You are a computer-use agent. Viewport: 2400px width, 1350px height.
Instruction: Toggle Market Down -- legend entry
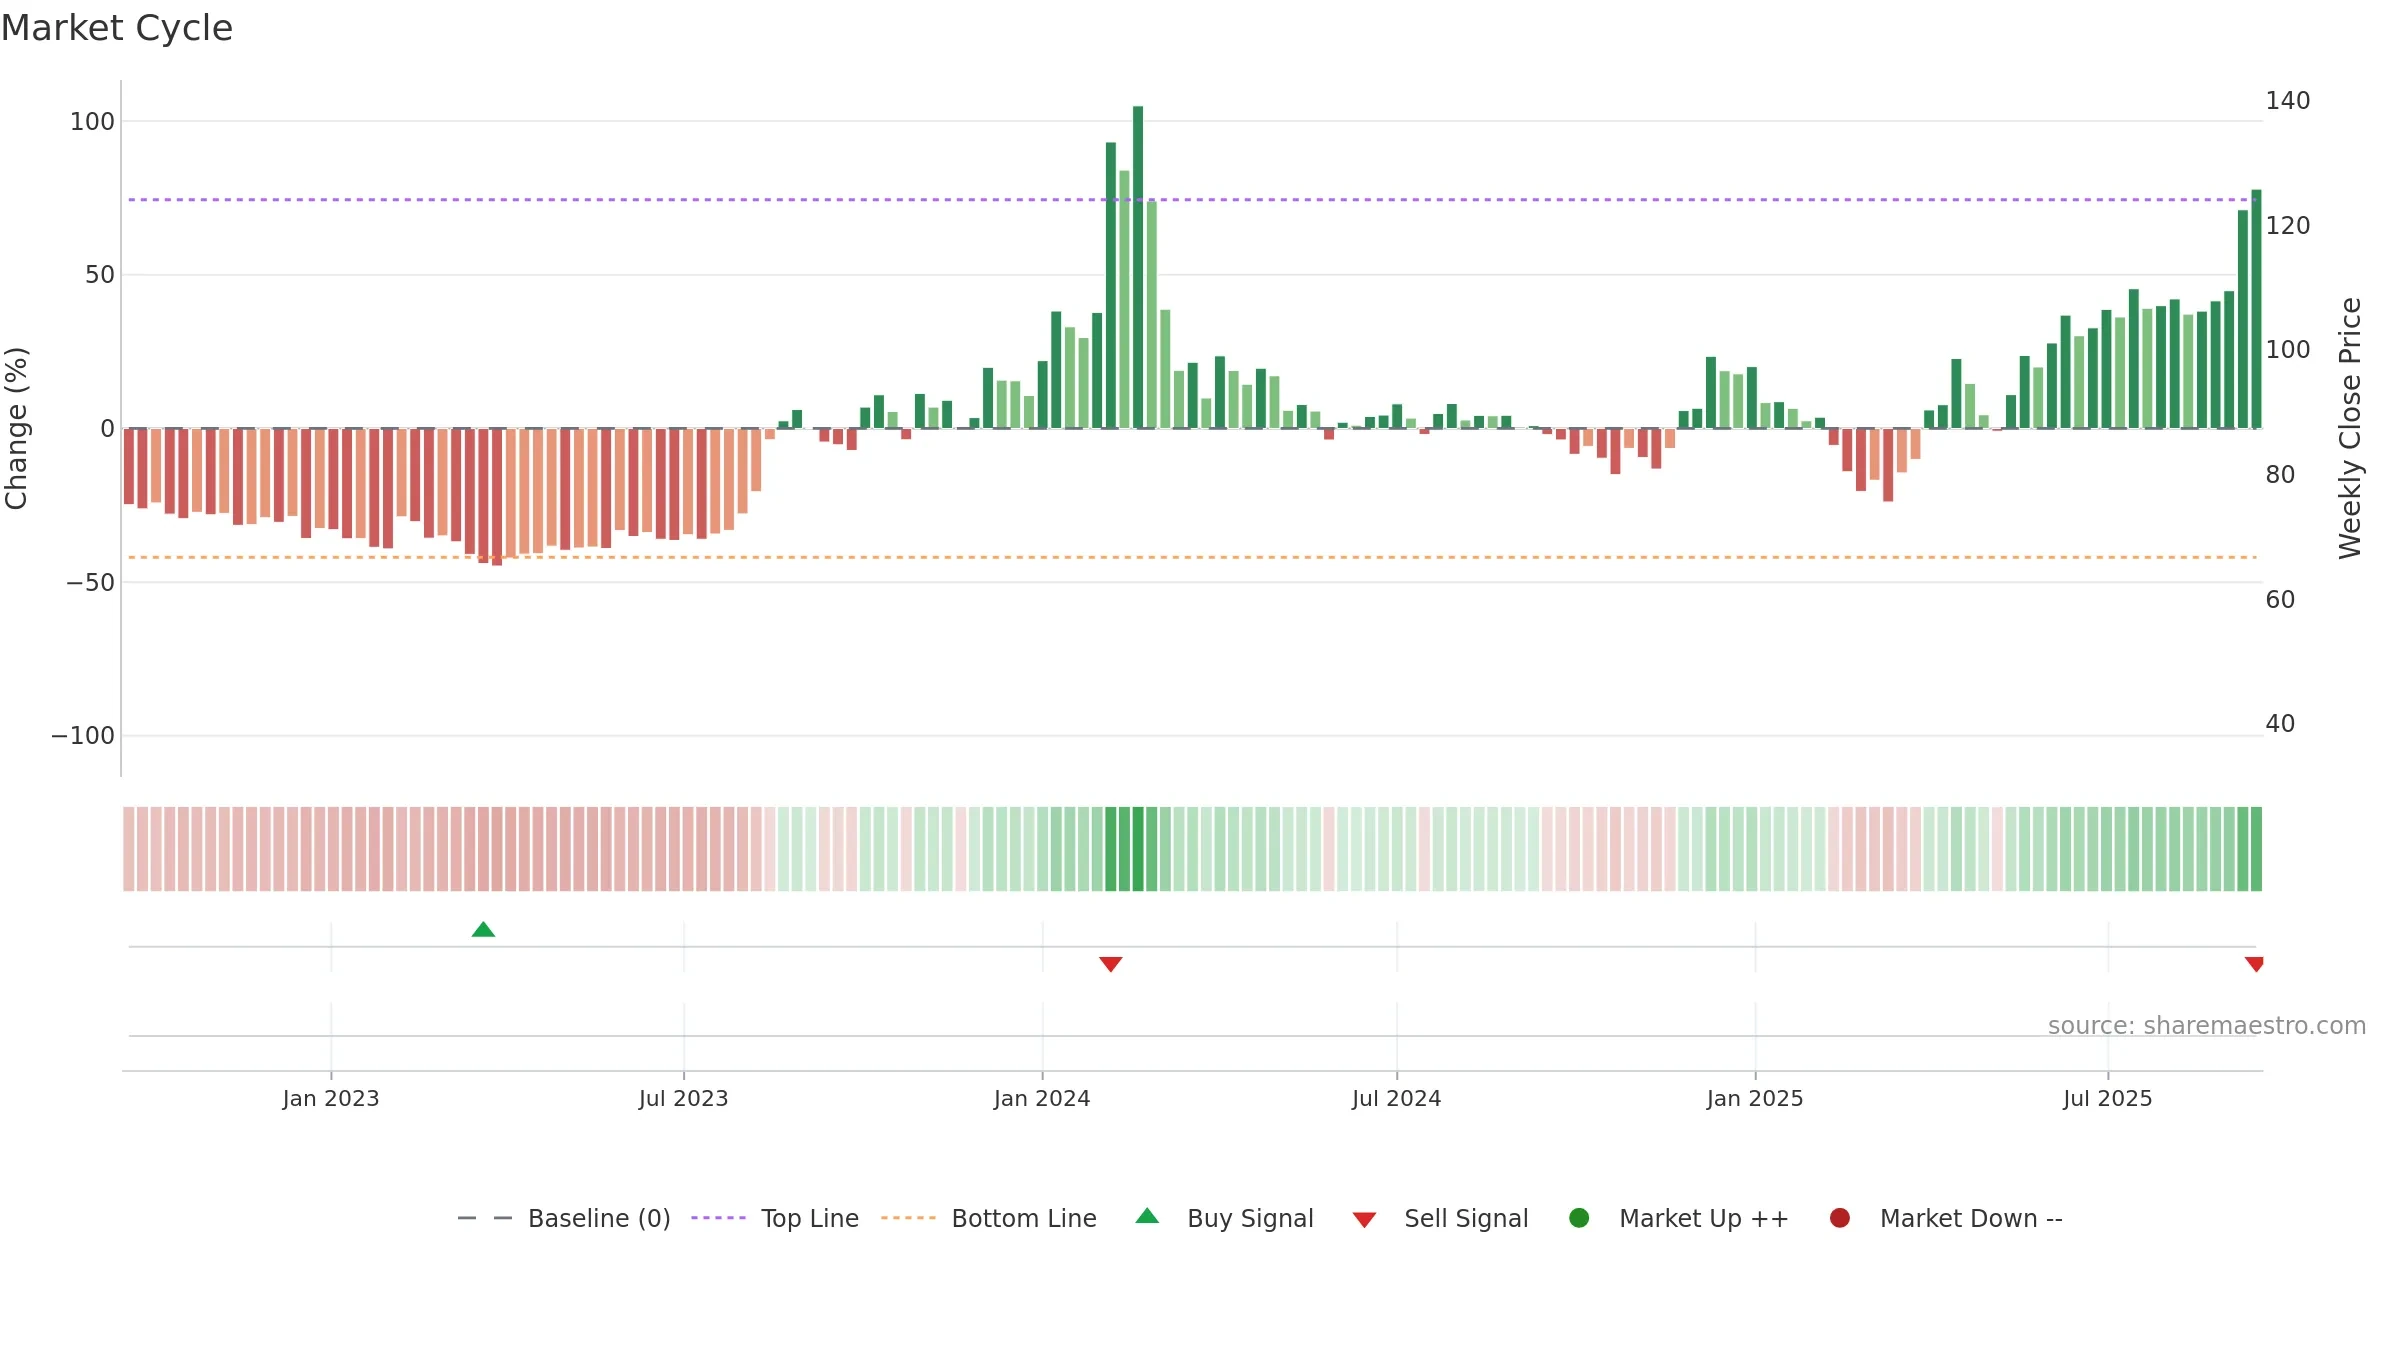(1946, 1218)
